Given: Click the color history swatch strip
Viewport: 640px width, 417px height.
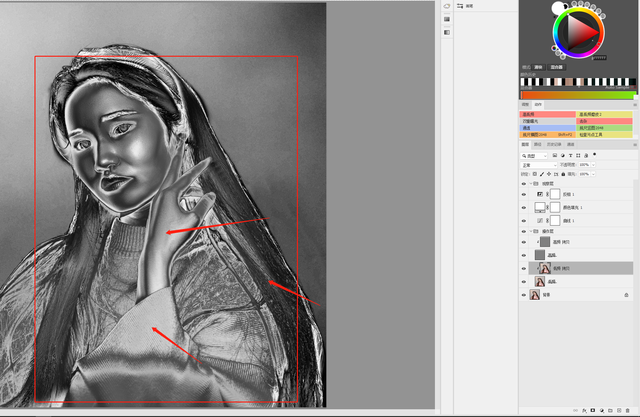Looking at the screenshot, I should pos(578,82).
